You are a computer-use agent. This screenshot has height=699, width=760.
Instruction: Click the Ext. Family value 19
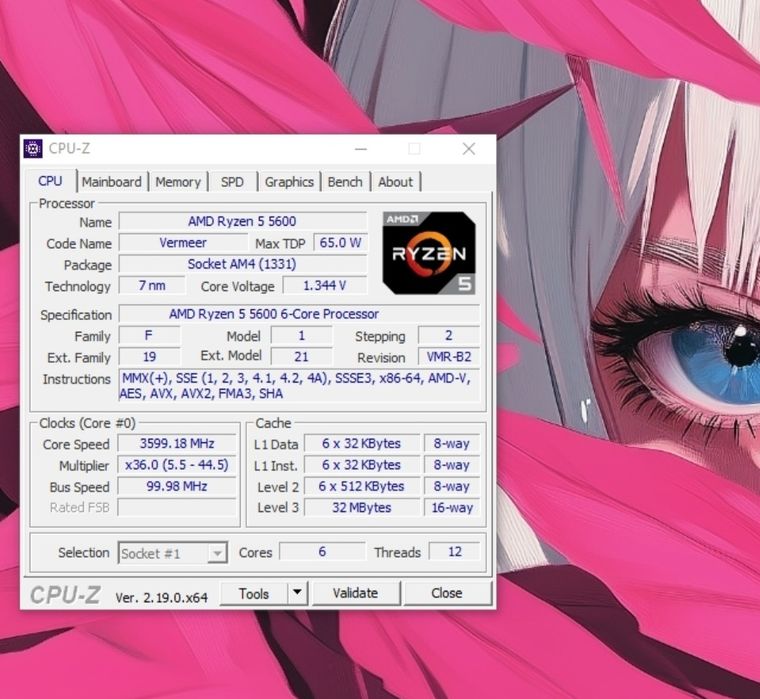pyautogui.click(x=149, y=357)
